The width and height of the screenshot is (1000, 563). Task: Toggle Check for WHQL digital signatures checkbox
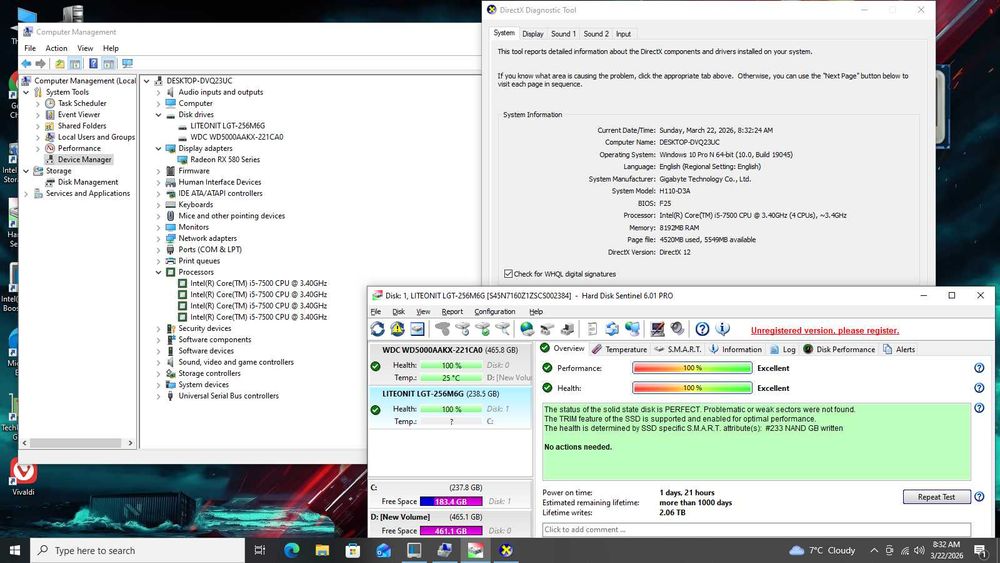[x=508, y=274]
